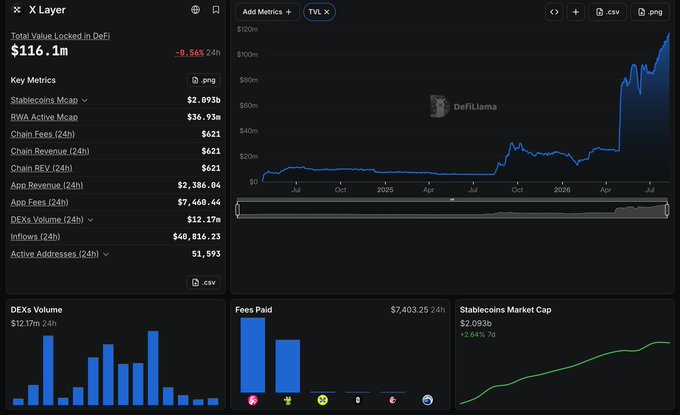
Task: Open the embed chart code icon
Action: pos(554,12)
